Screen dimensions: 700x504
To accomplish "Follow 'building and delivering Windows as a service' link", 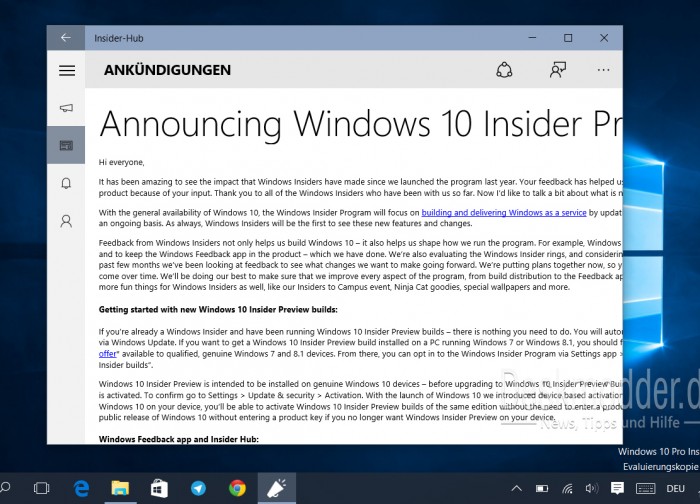I will point(504,212).
